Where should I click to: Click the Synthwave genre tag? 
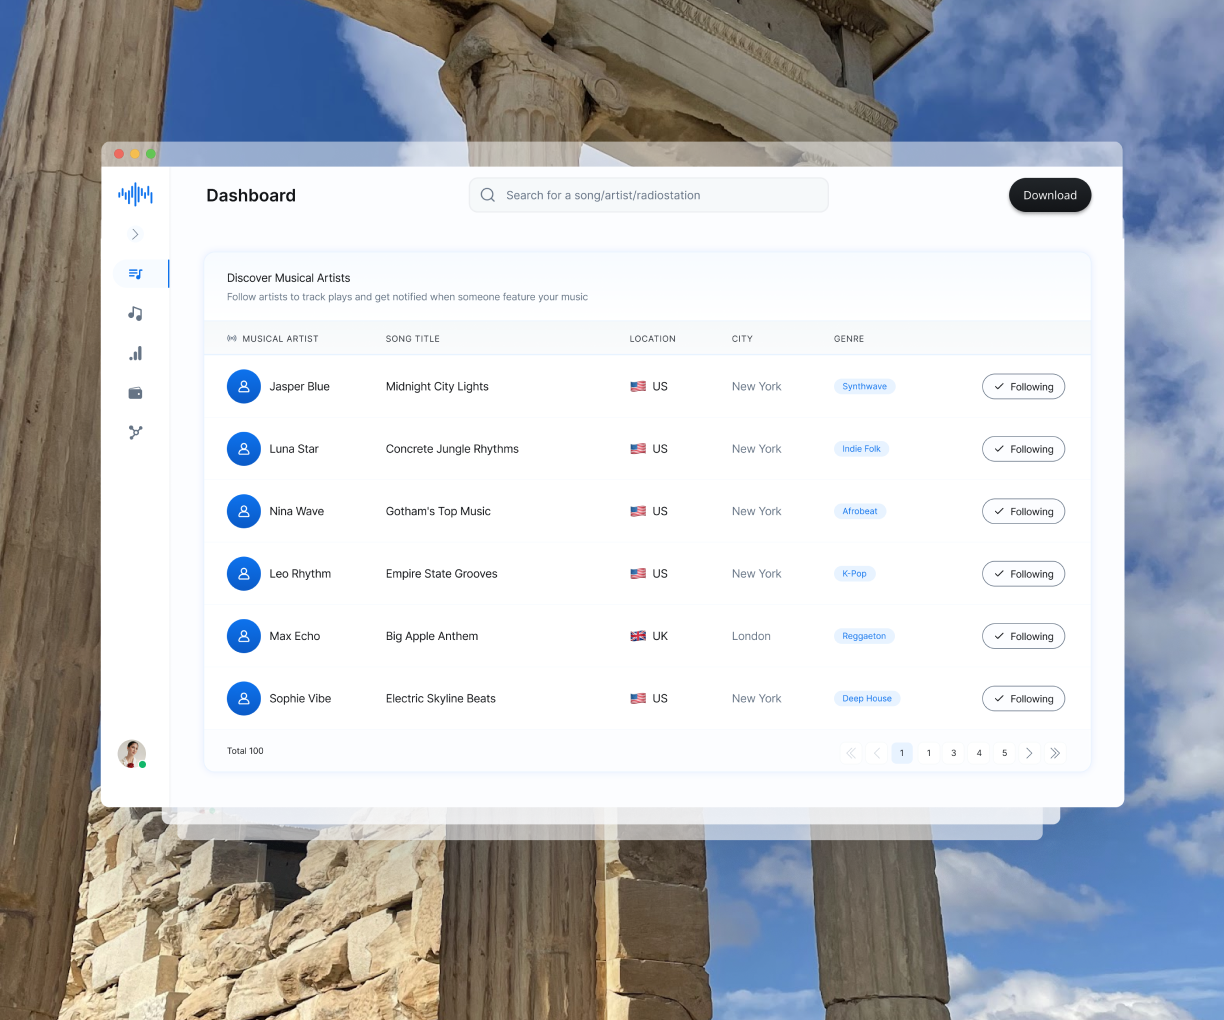(864, 386)
